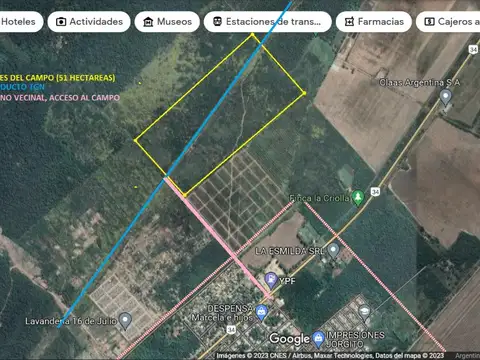Choose the Museos category chip
Image resolution: width=480 pixels, height=360 pixels.
coord(167,22)
